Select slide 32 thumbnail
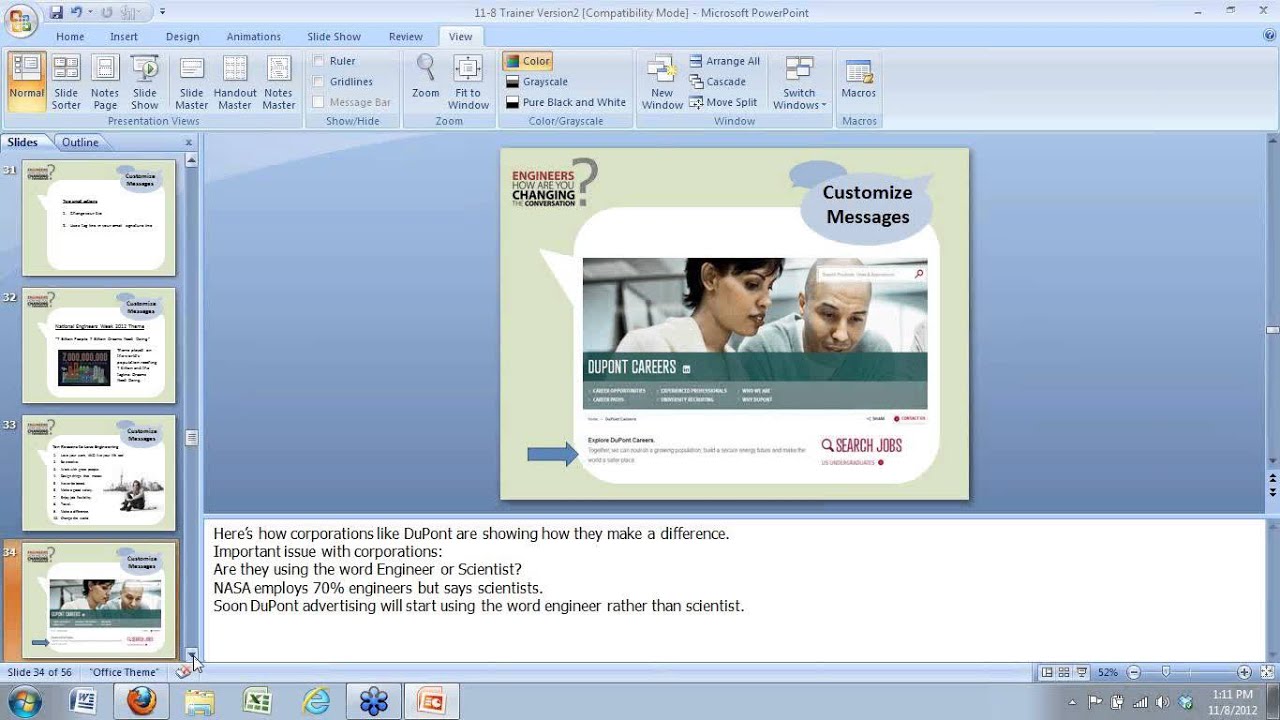 [x=99, y=346]
